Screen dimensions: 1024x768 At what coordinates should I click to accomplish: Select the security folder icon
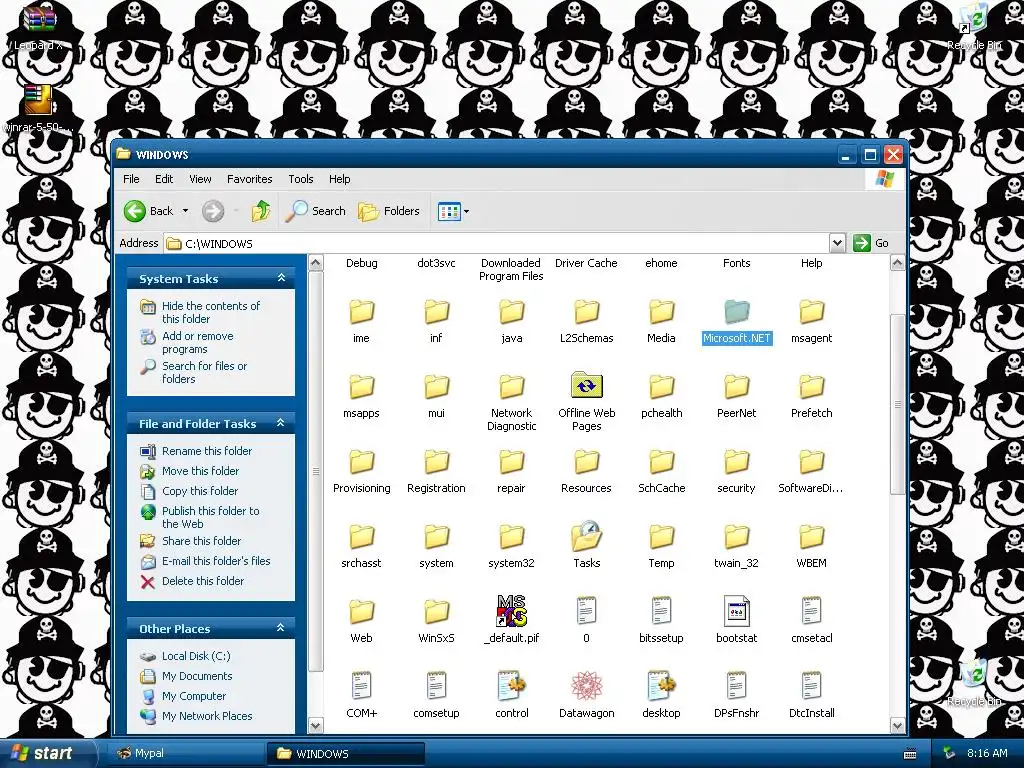tap(737, 462)
